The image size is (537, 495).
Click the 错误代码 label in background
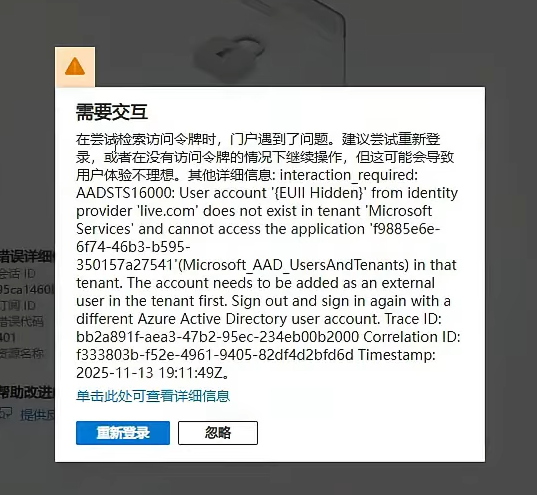point(22,321)
